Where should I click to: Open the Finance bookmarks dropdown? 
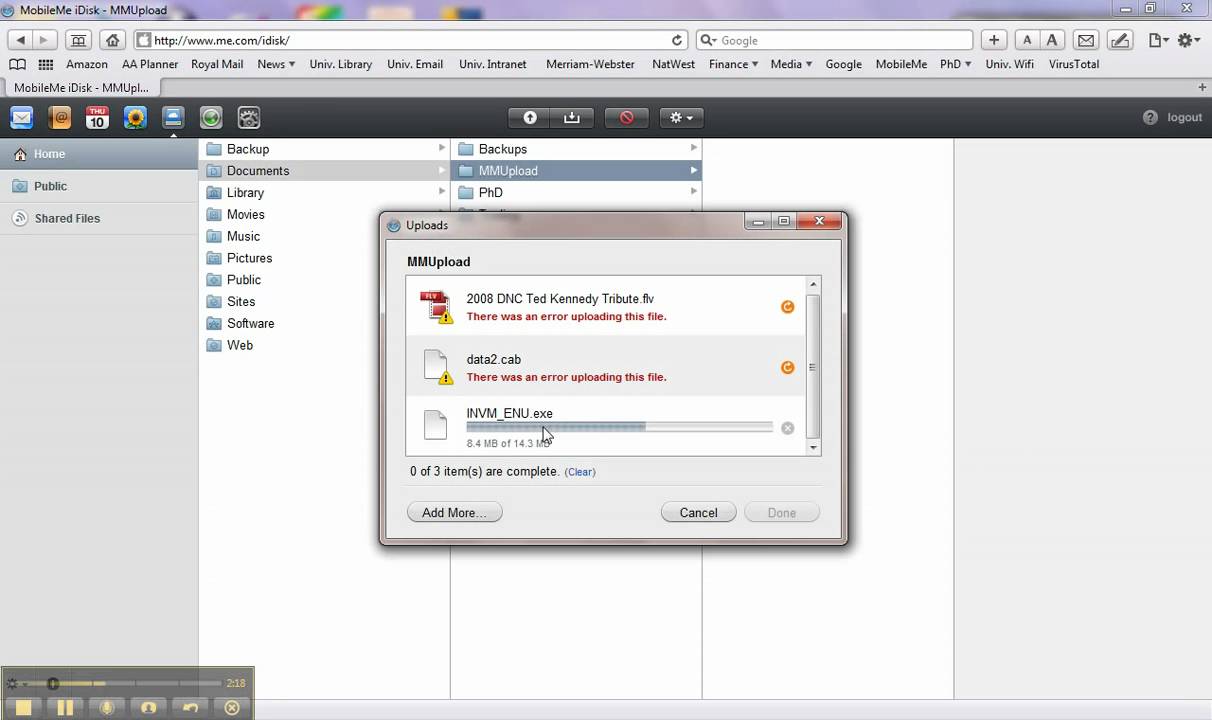tap(733, 64)
